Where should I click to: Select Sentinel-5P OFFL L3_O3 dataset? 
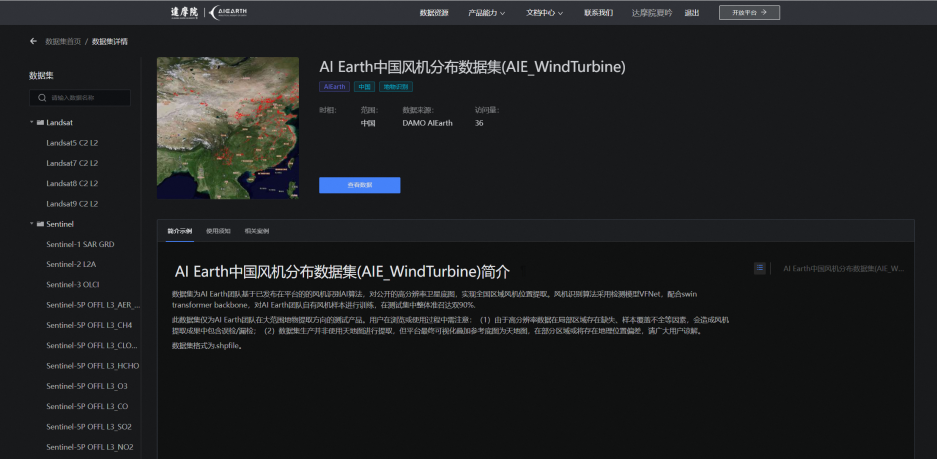pyautogui.click(x=87, y=386)
